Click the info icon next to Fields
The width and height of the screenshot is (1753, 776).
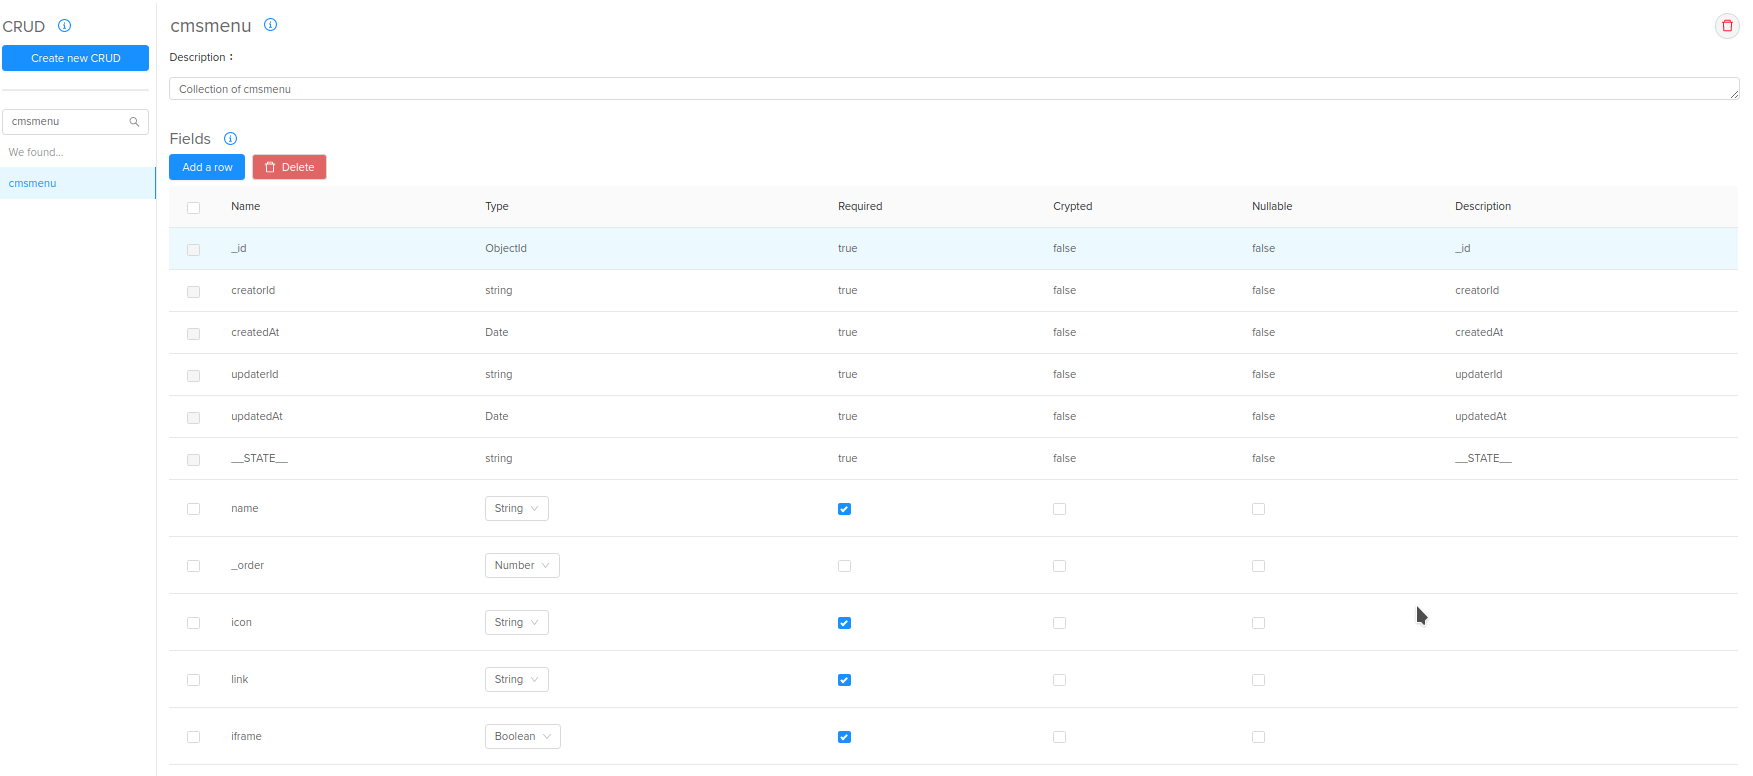coord(230,139)
